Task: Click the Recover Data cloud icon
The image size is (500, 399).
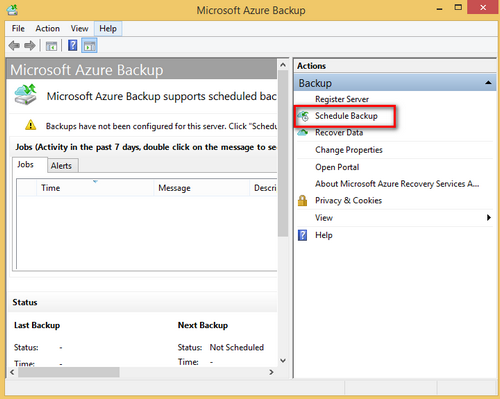Action: pos(303,133)
